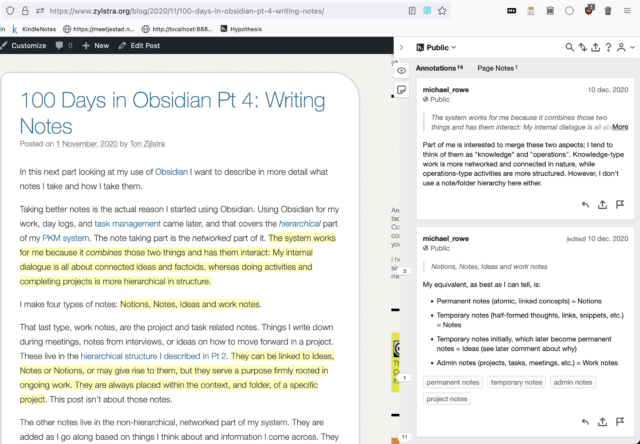Click the trash can toolbar extension icon

point(608,11)
